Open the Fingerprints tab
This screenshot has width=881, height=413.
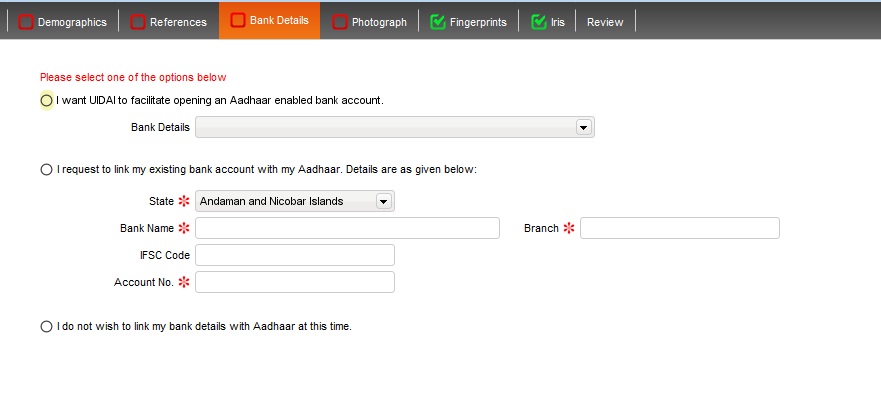(468, 22)
